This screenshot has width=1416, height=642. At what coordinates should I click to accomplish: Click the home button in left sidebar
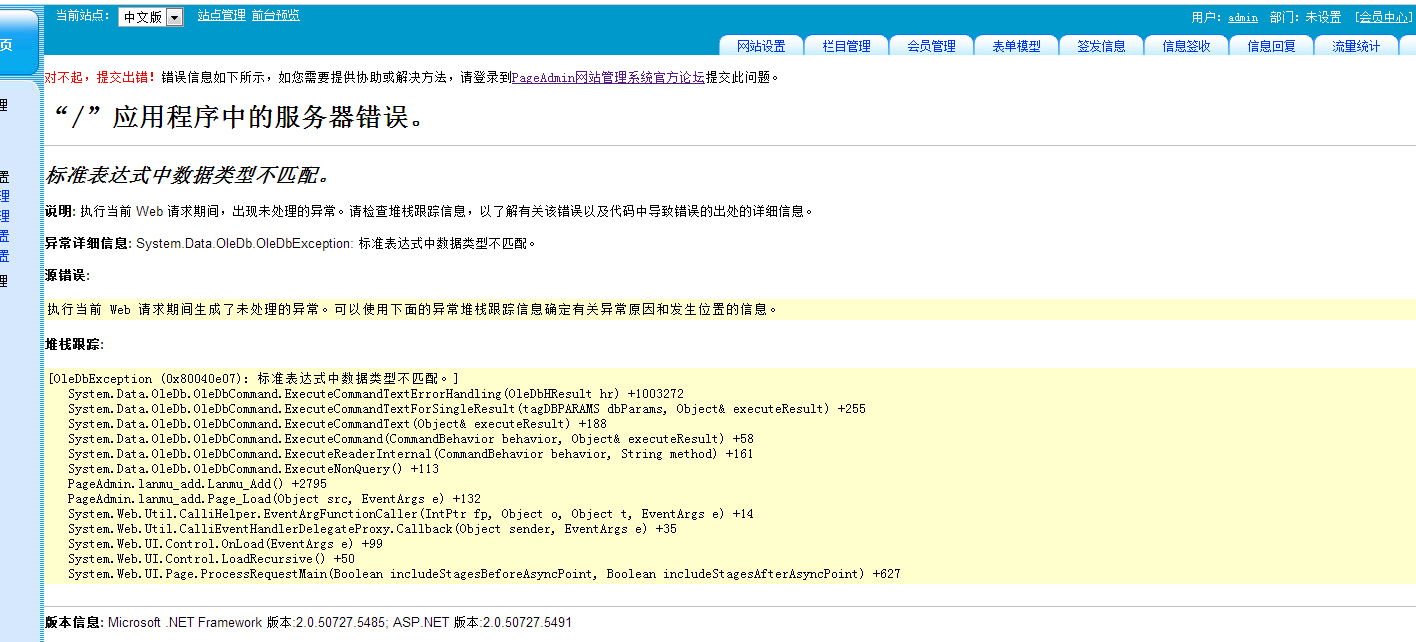point(12,44)
